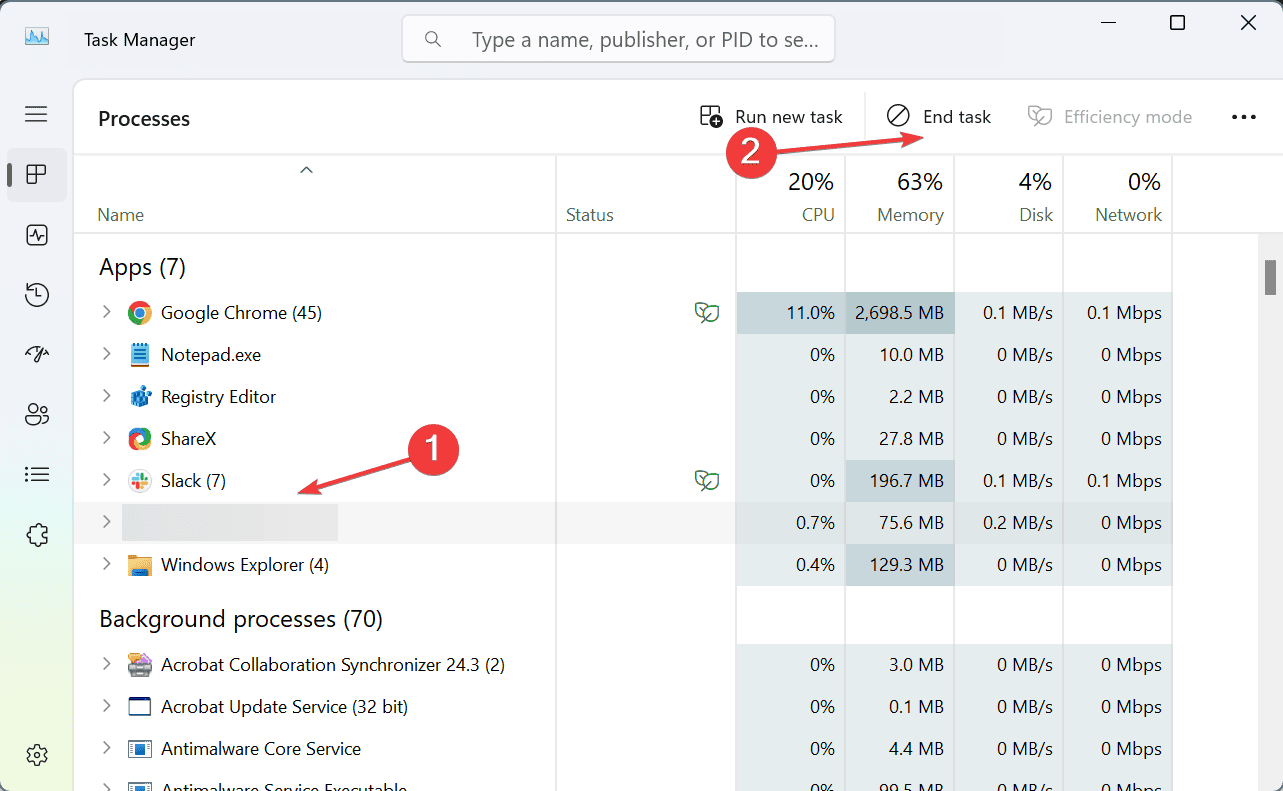Toggle the hamburger navigation menu
Viewport: 1283px width, 791px height.
pyautogui.click(x=37, y=114)
